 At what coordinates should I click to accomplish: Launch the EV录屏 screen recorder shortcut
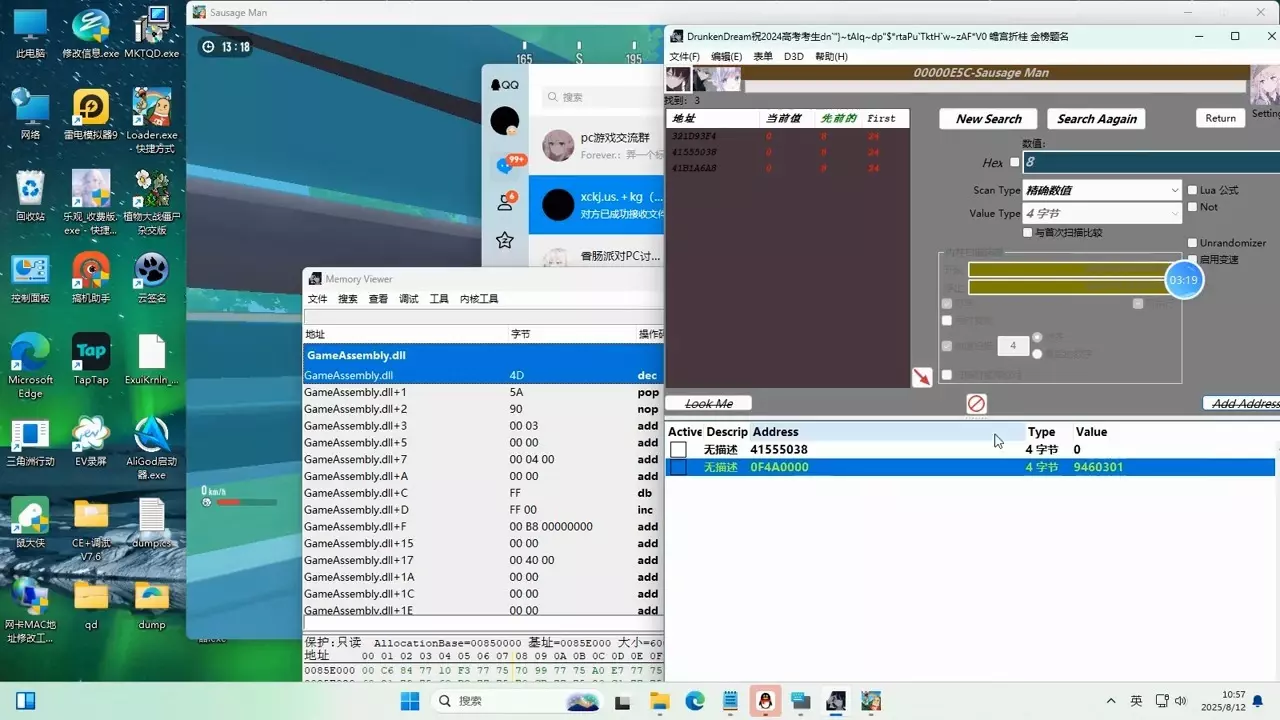[91, 441]
